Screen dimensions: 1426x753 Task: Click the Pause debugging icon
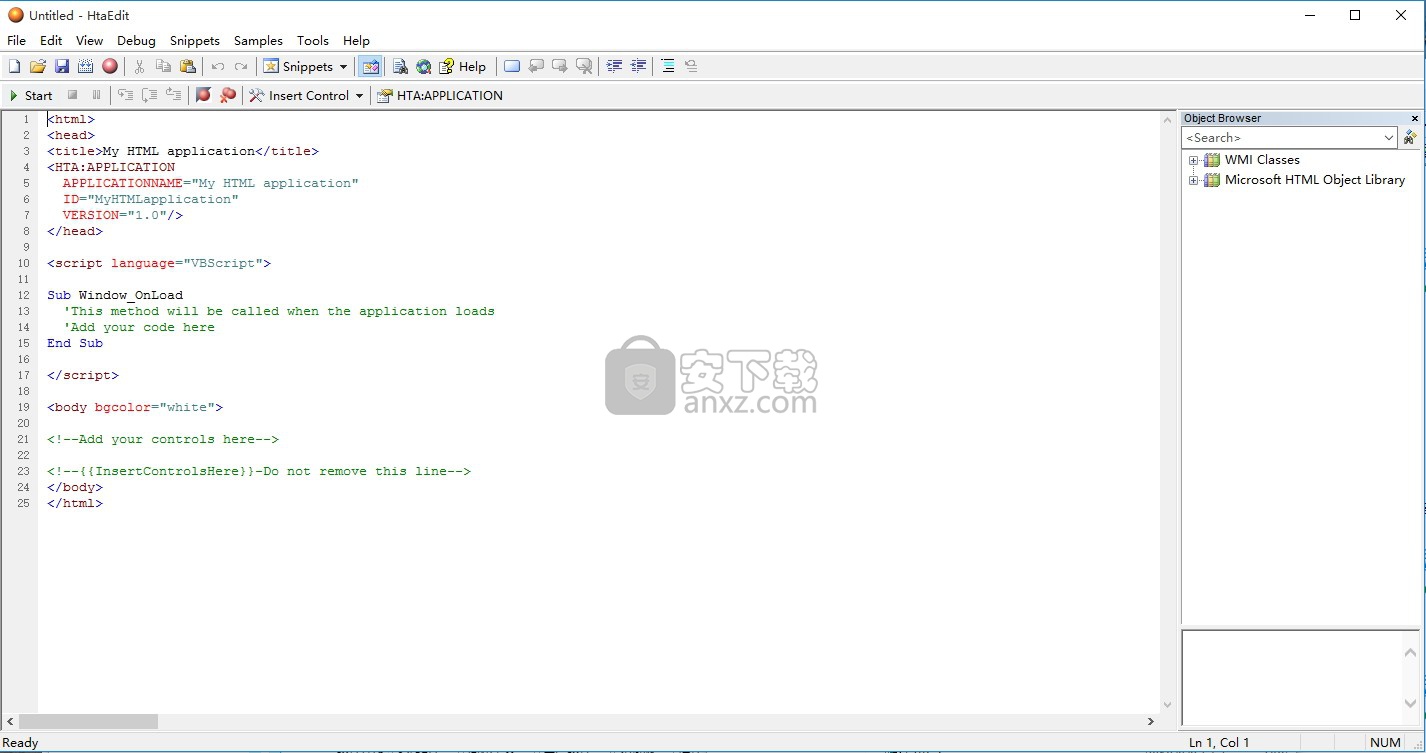click(x=96, y=96)
